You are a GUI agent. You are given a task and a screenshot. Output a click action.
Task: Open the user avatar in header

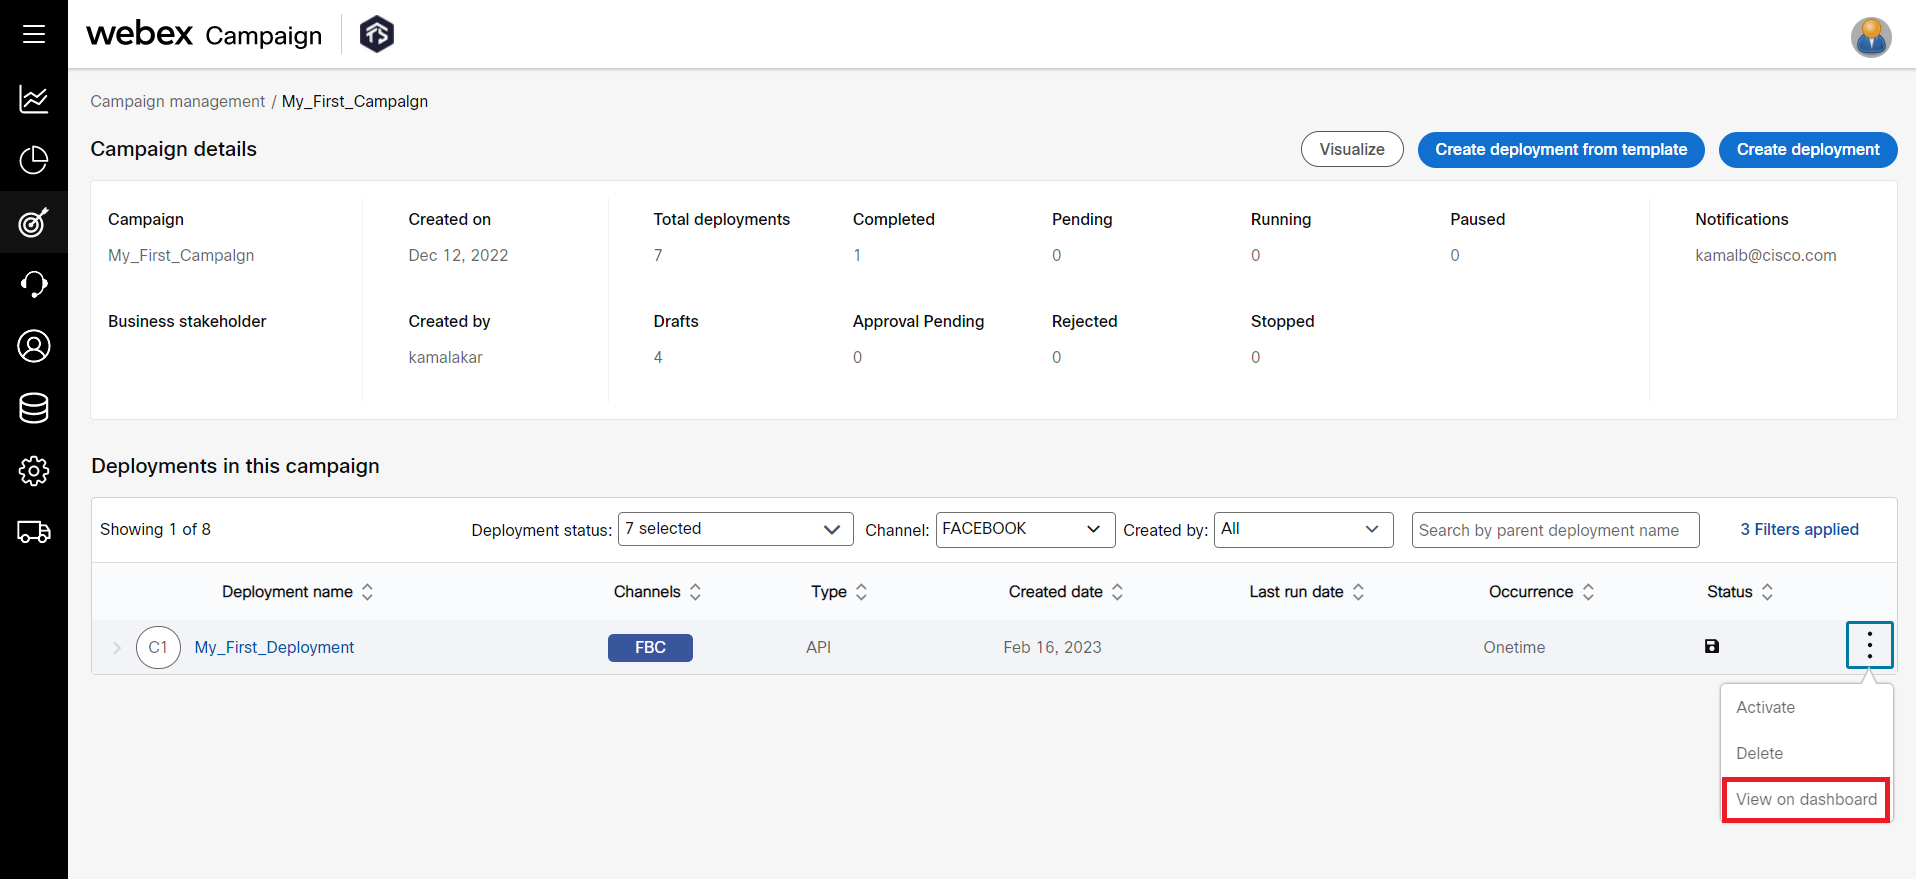(1870, 37)
